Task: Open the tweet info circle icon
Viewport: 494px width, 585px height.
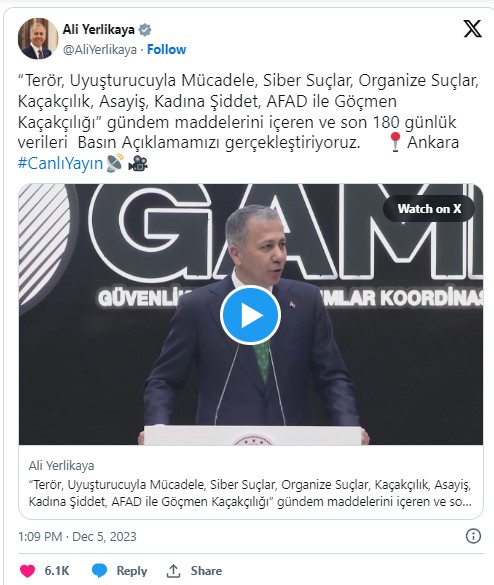Action: point(473,536)
